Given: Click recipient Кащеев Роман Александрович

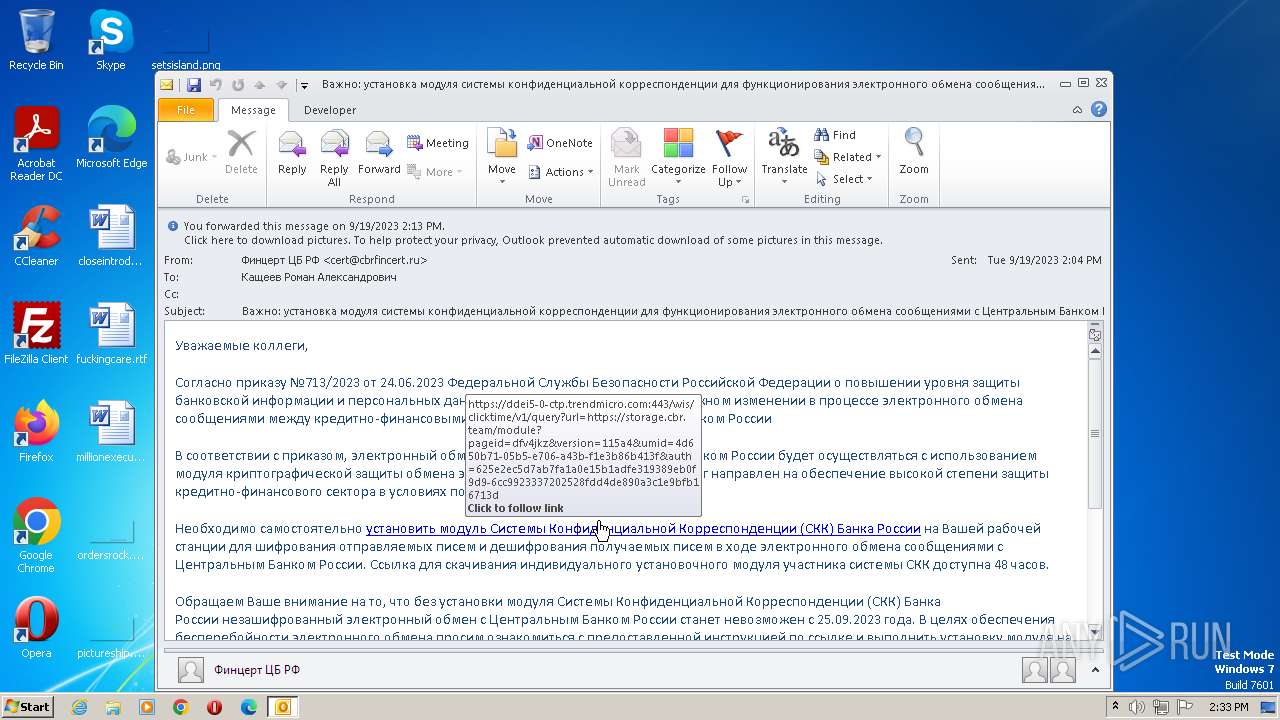Looking at the screenshot, I should (x=319, y=277).
